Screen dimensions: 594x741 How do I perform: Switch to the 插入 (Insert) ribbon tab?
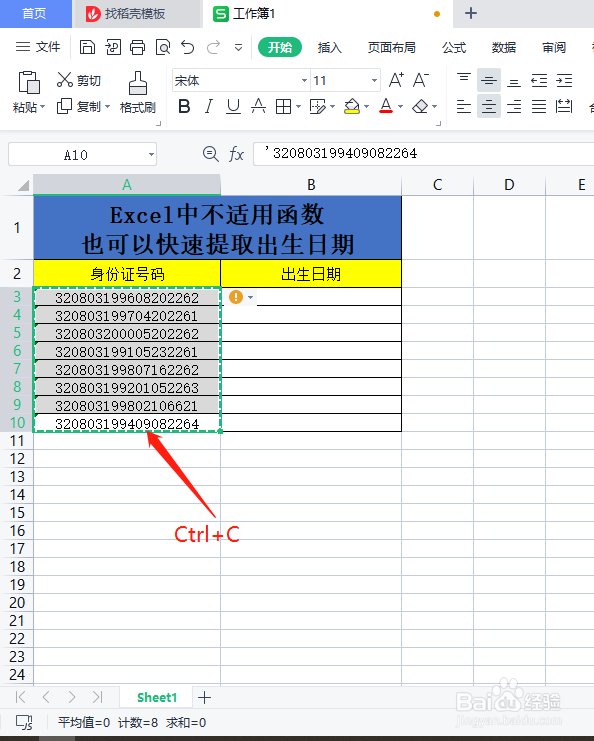(329, 47)
